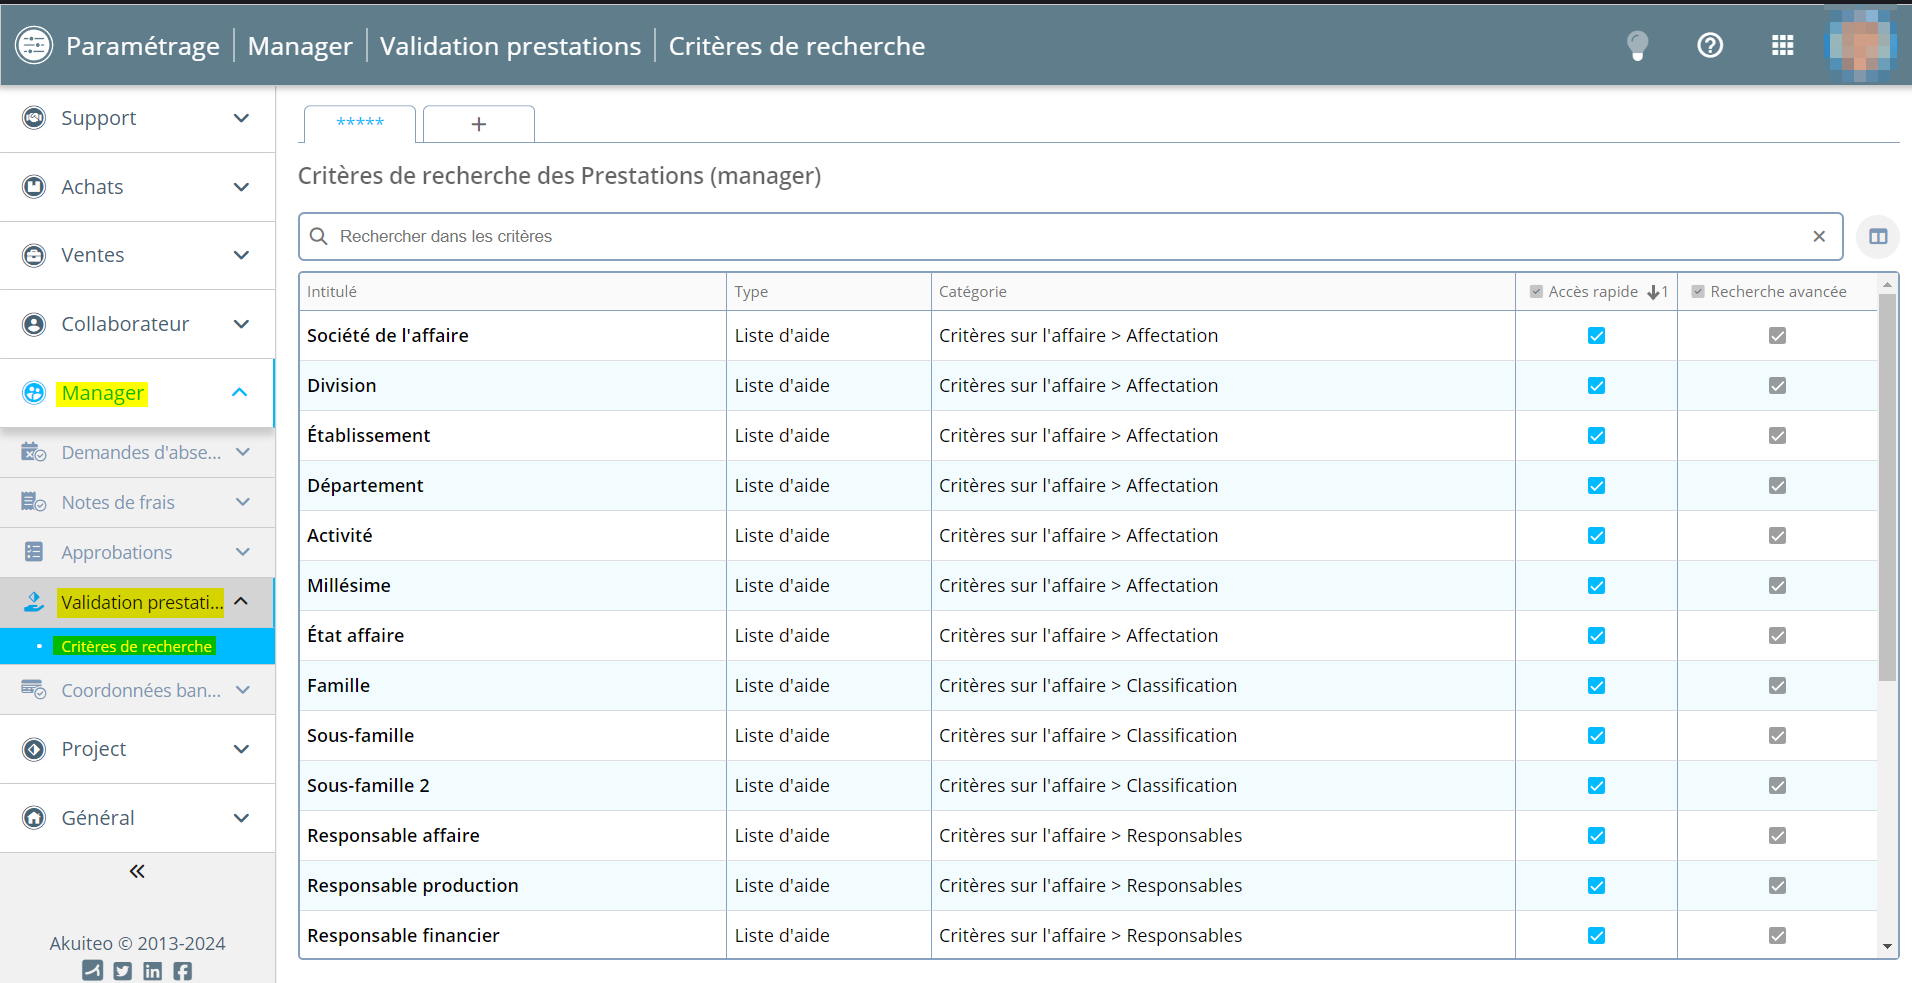1912x983 pixels.
Task: Open the Twitter icon in the footer
Action: point(122,971)
